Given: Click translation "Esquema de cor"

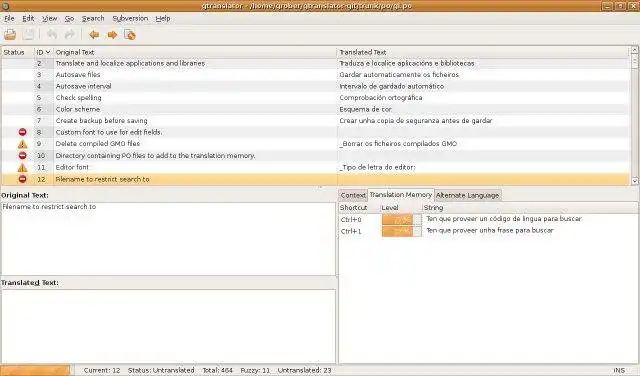Looking at the screenshot, I should (x=365, y=109).
